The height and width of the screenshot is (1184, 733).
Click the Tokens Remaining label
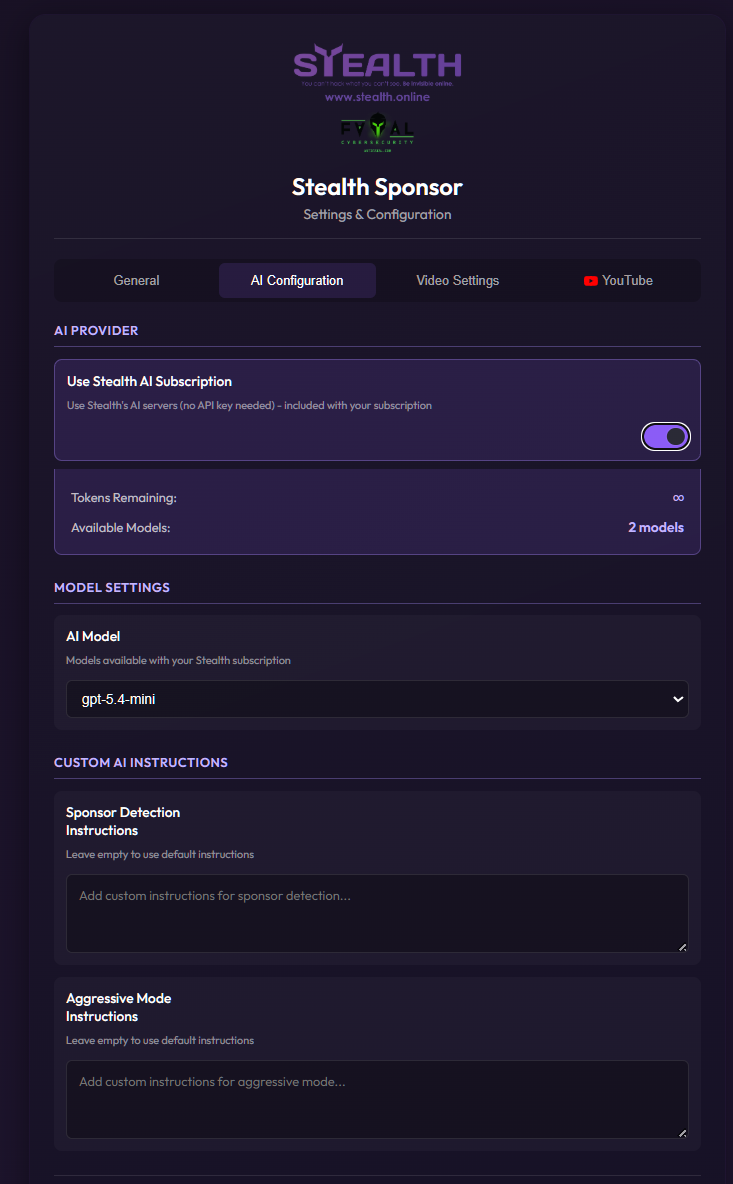(123, 498)
